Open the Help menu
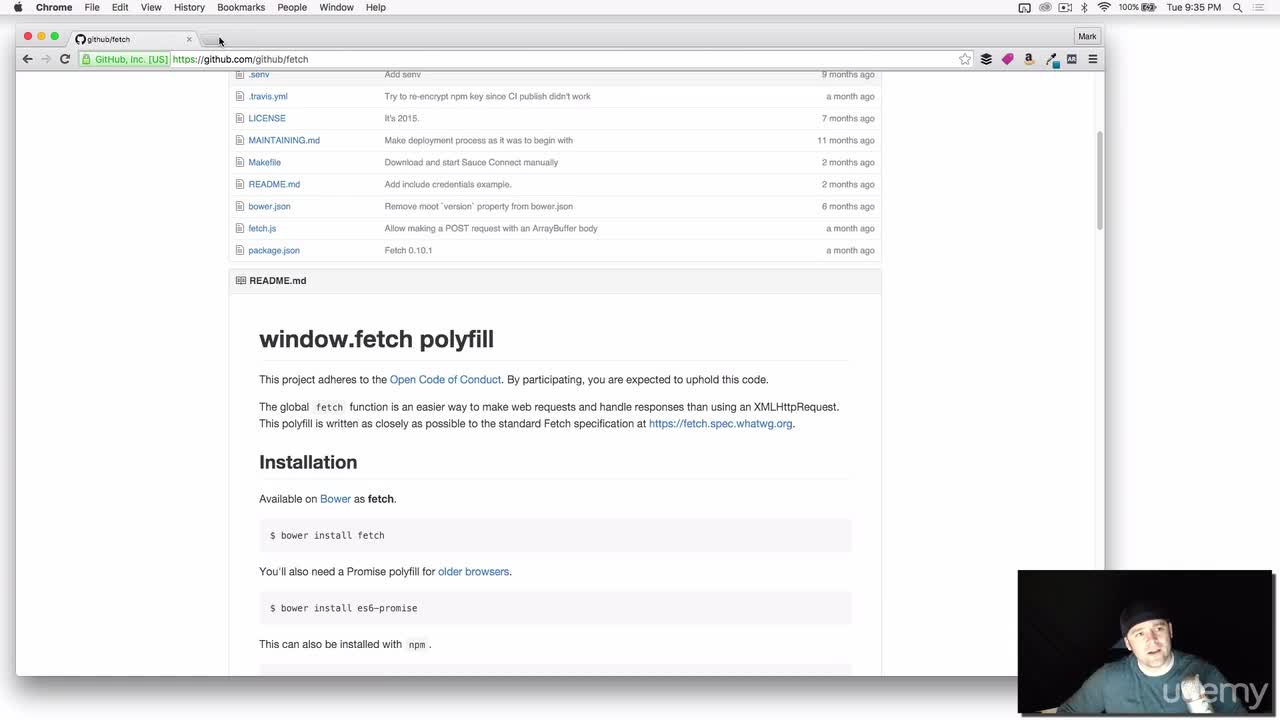 [x=376, y=7]
